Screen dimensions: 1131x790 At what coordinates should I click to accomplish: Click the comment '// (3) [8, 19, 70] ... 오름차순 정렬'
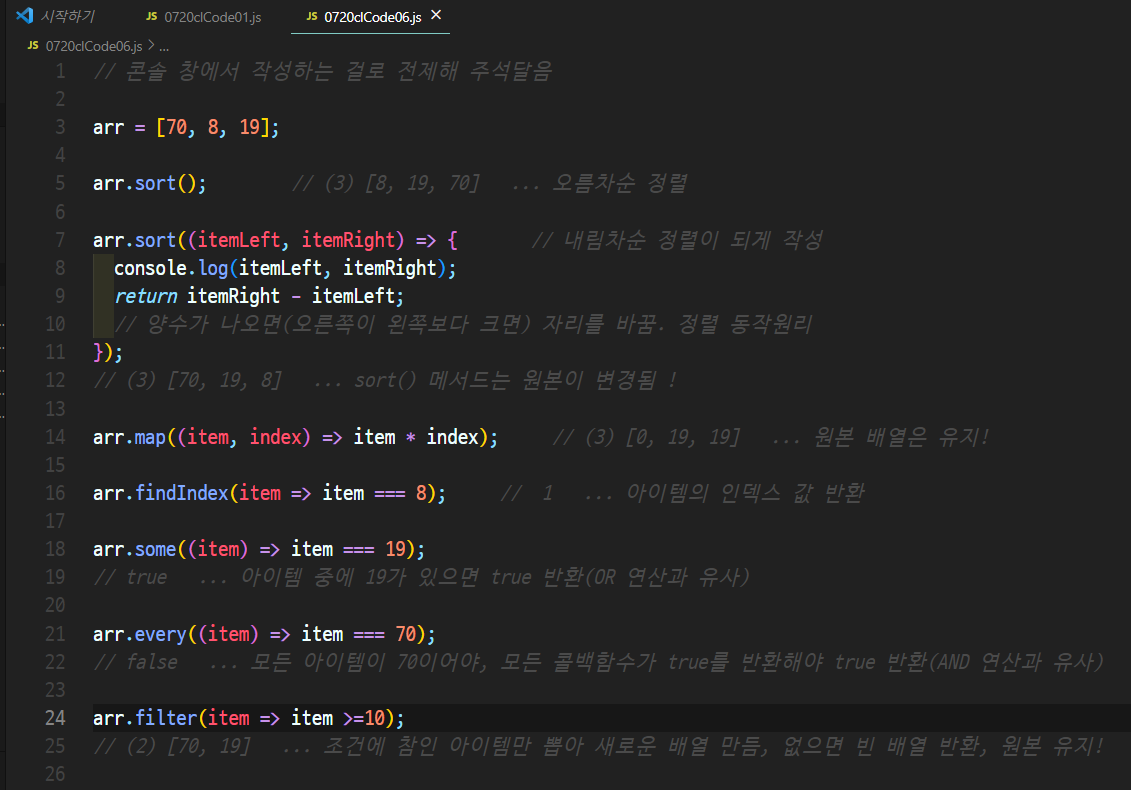click(489, 183)
